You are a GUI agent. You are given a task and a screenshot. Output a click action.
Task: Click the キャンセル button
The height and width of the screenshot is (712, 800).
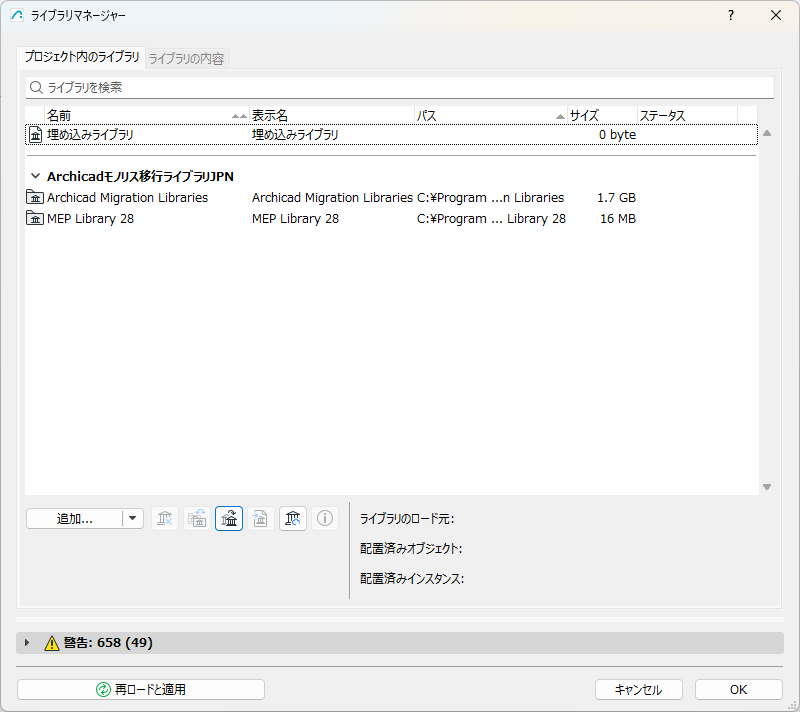(639, 690)
